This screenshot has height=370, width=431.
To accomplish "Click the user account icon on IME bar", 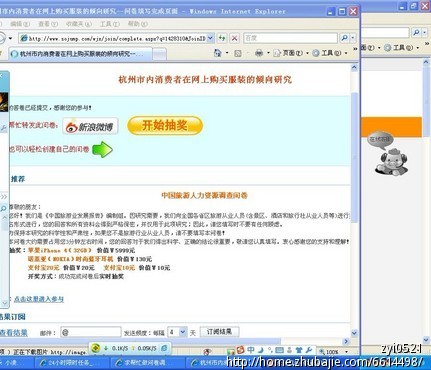I will pos(289,350).
